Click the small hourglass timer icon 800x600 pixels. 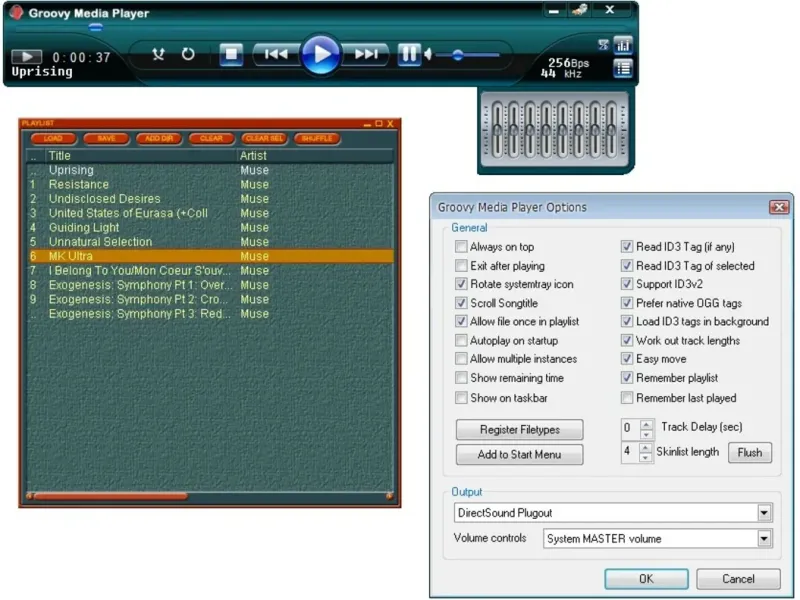point(603,45)
